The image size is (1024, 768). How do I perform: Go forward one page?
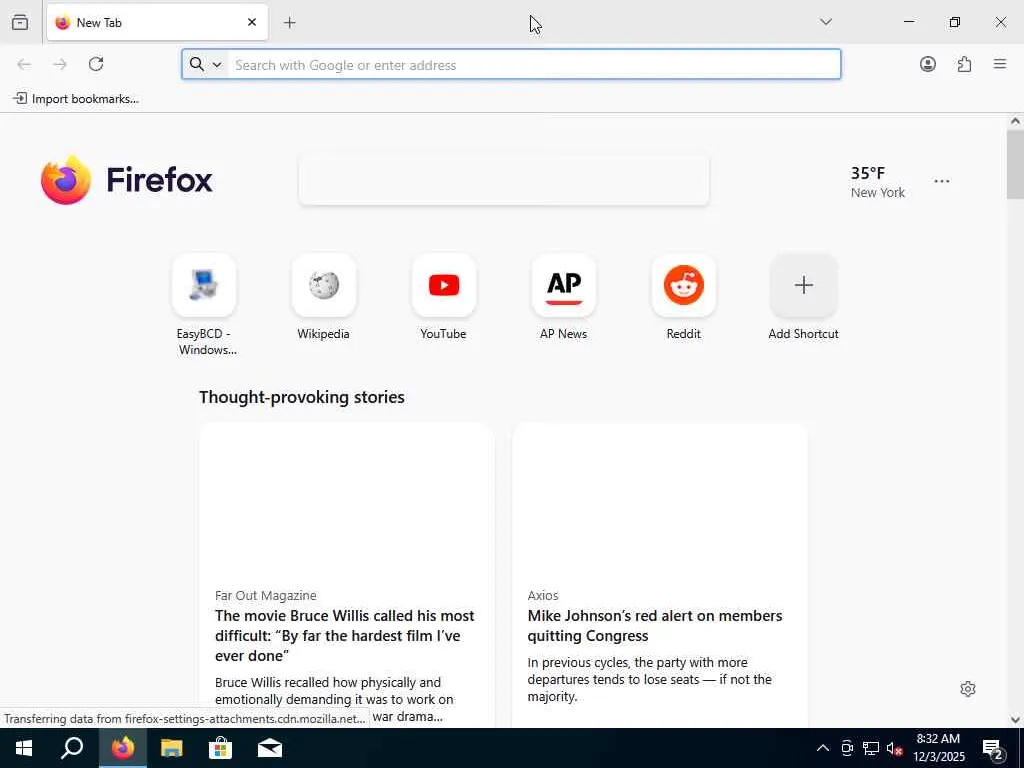[x=60, y=64]
